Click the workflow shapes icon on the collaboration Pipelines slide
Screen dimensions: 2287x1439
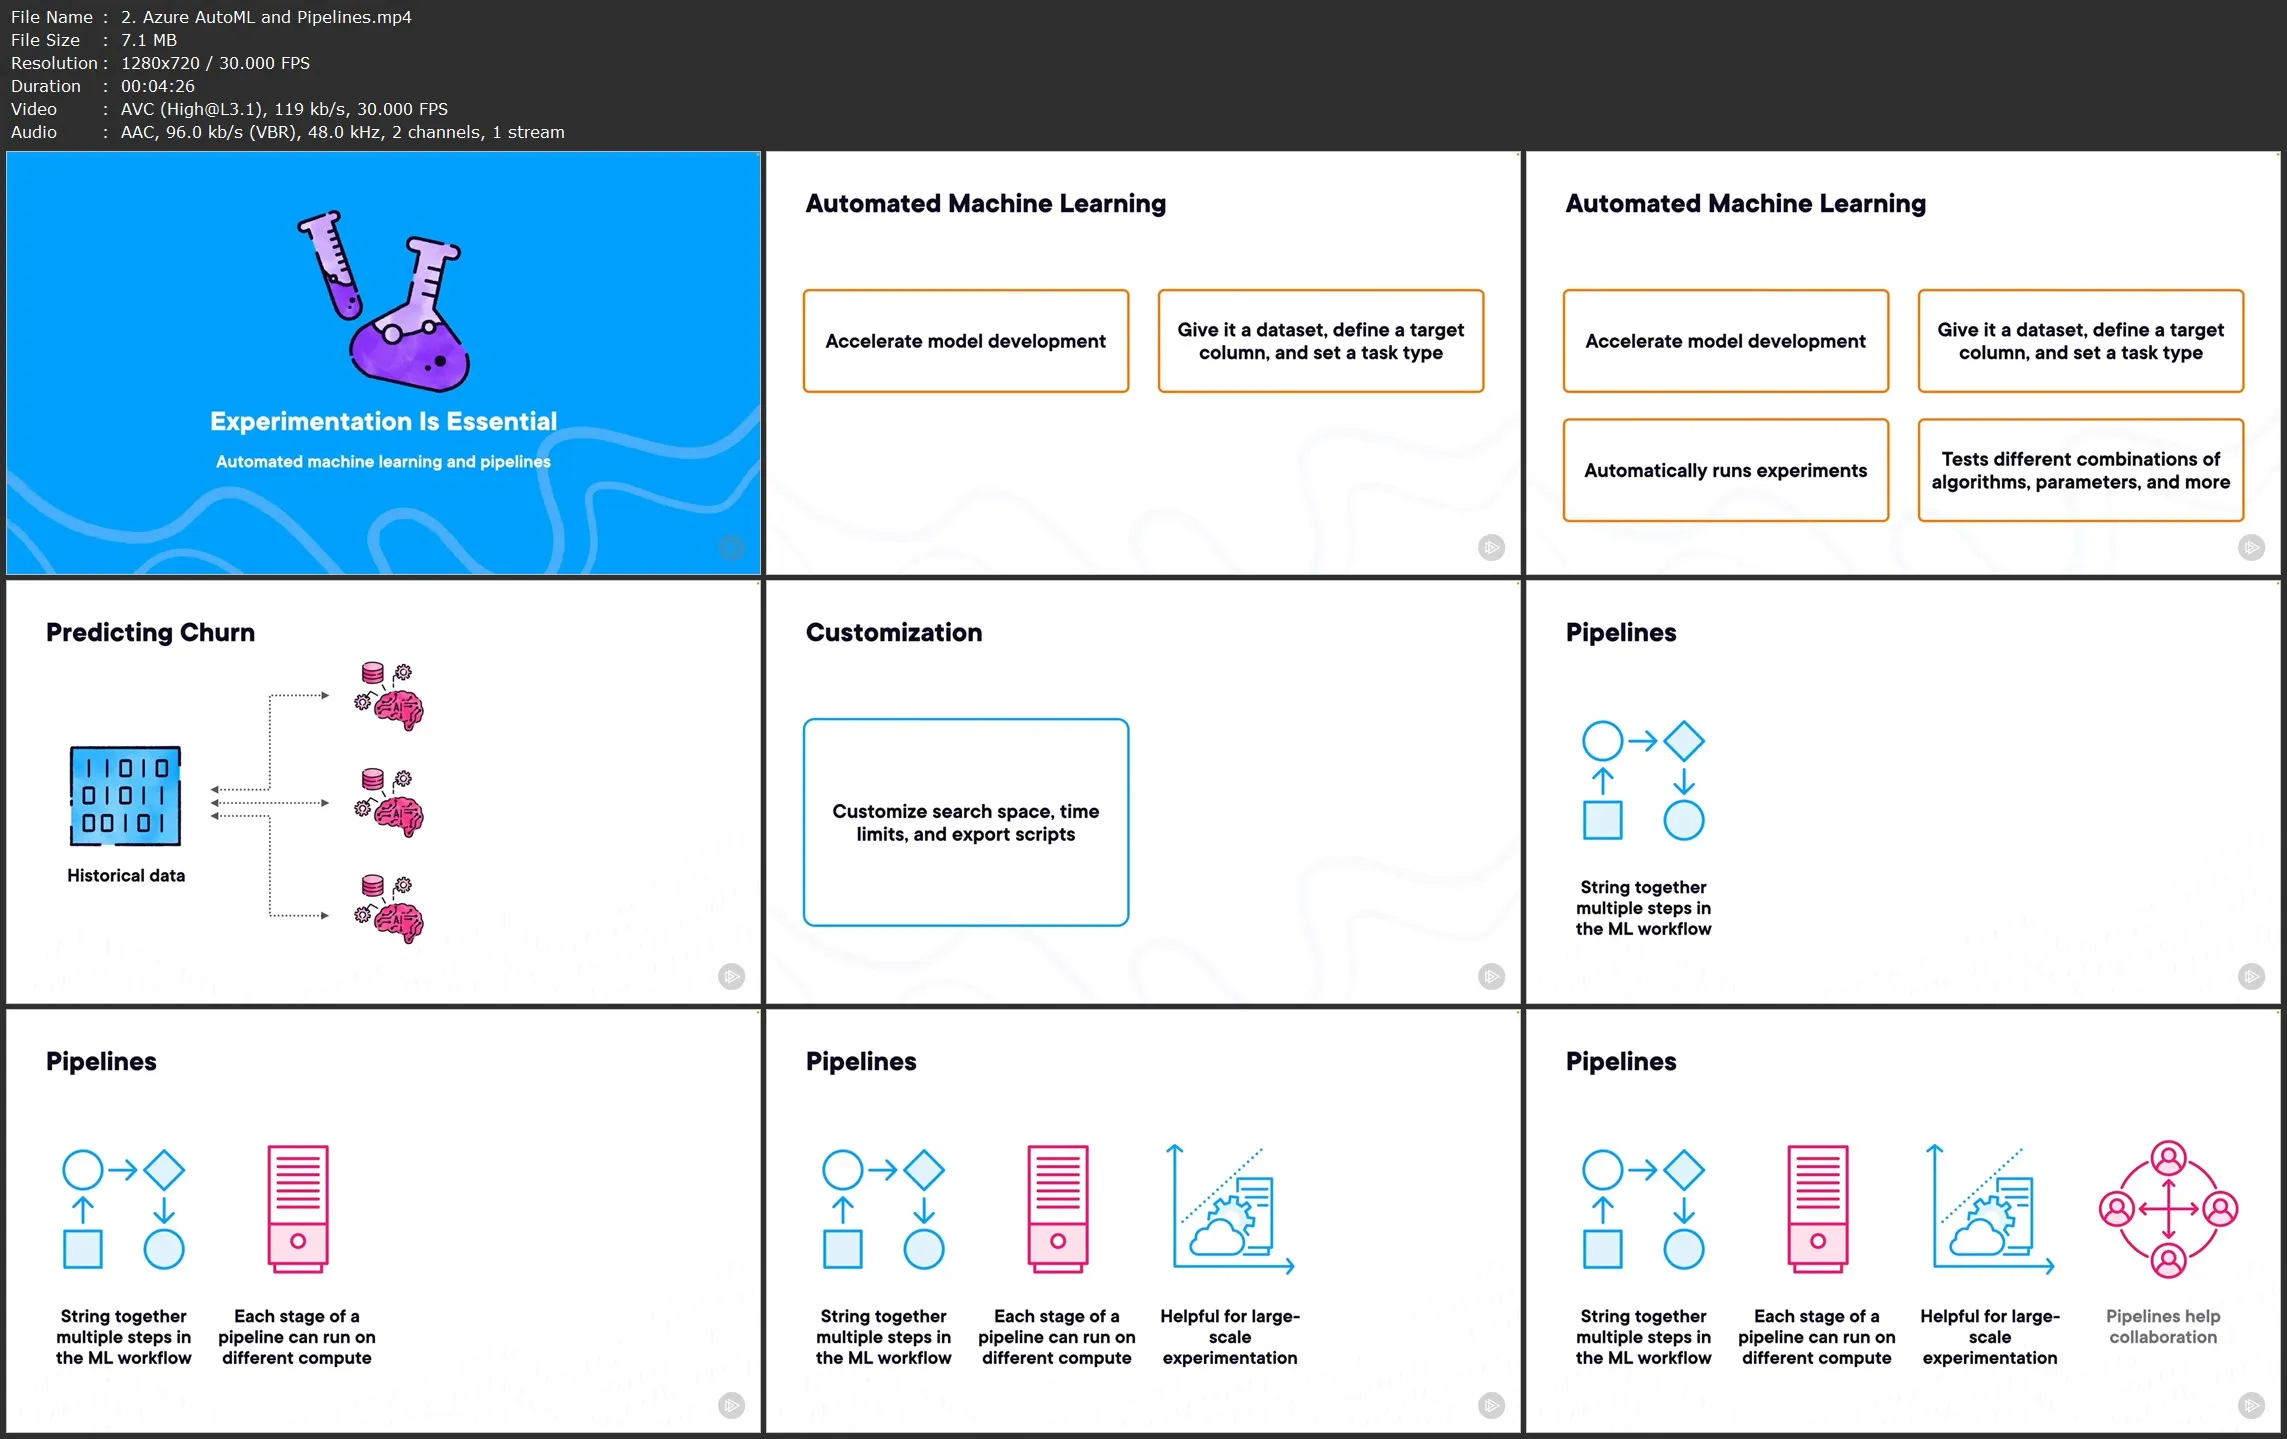coord(1643,1210)
